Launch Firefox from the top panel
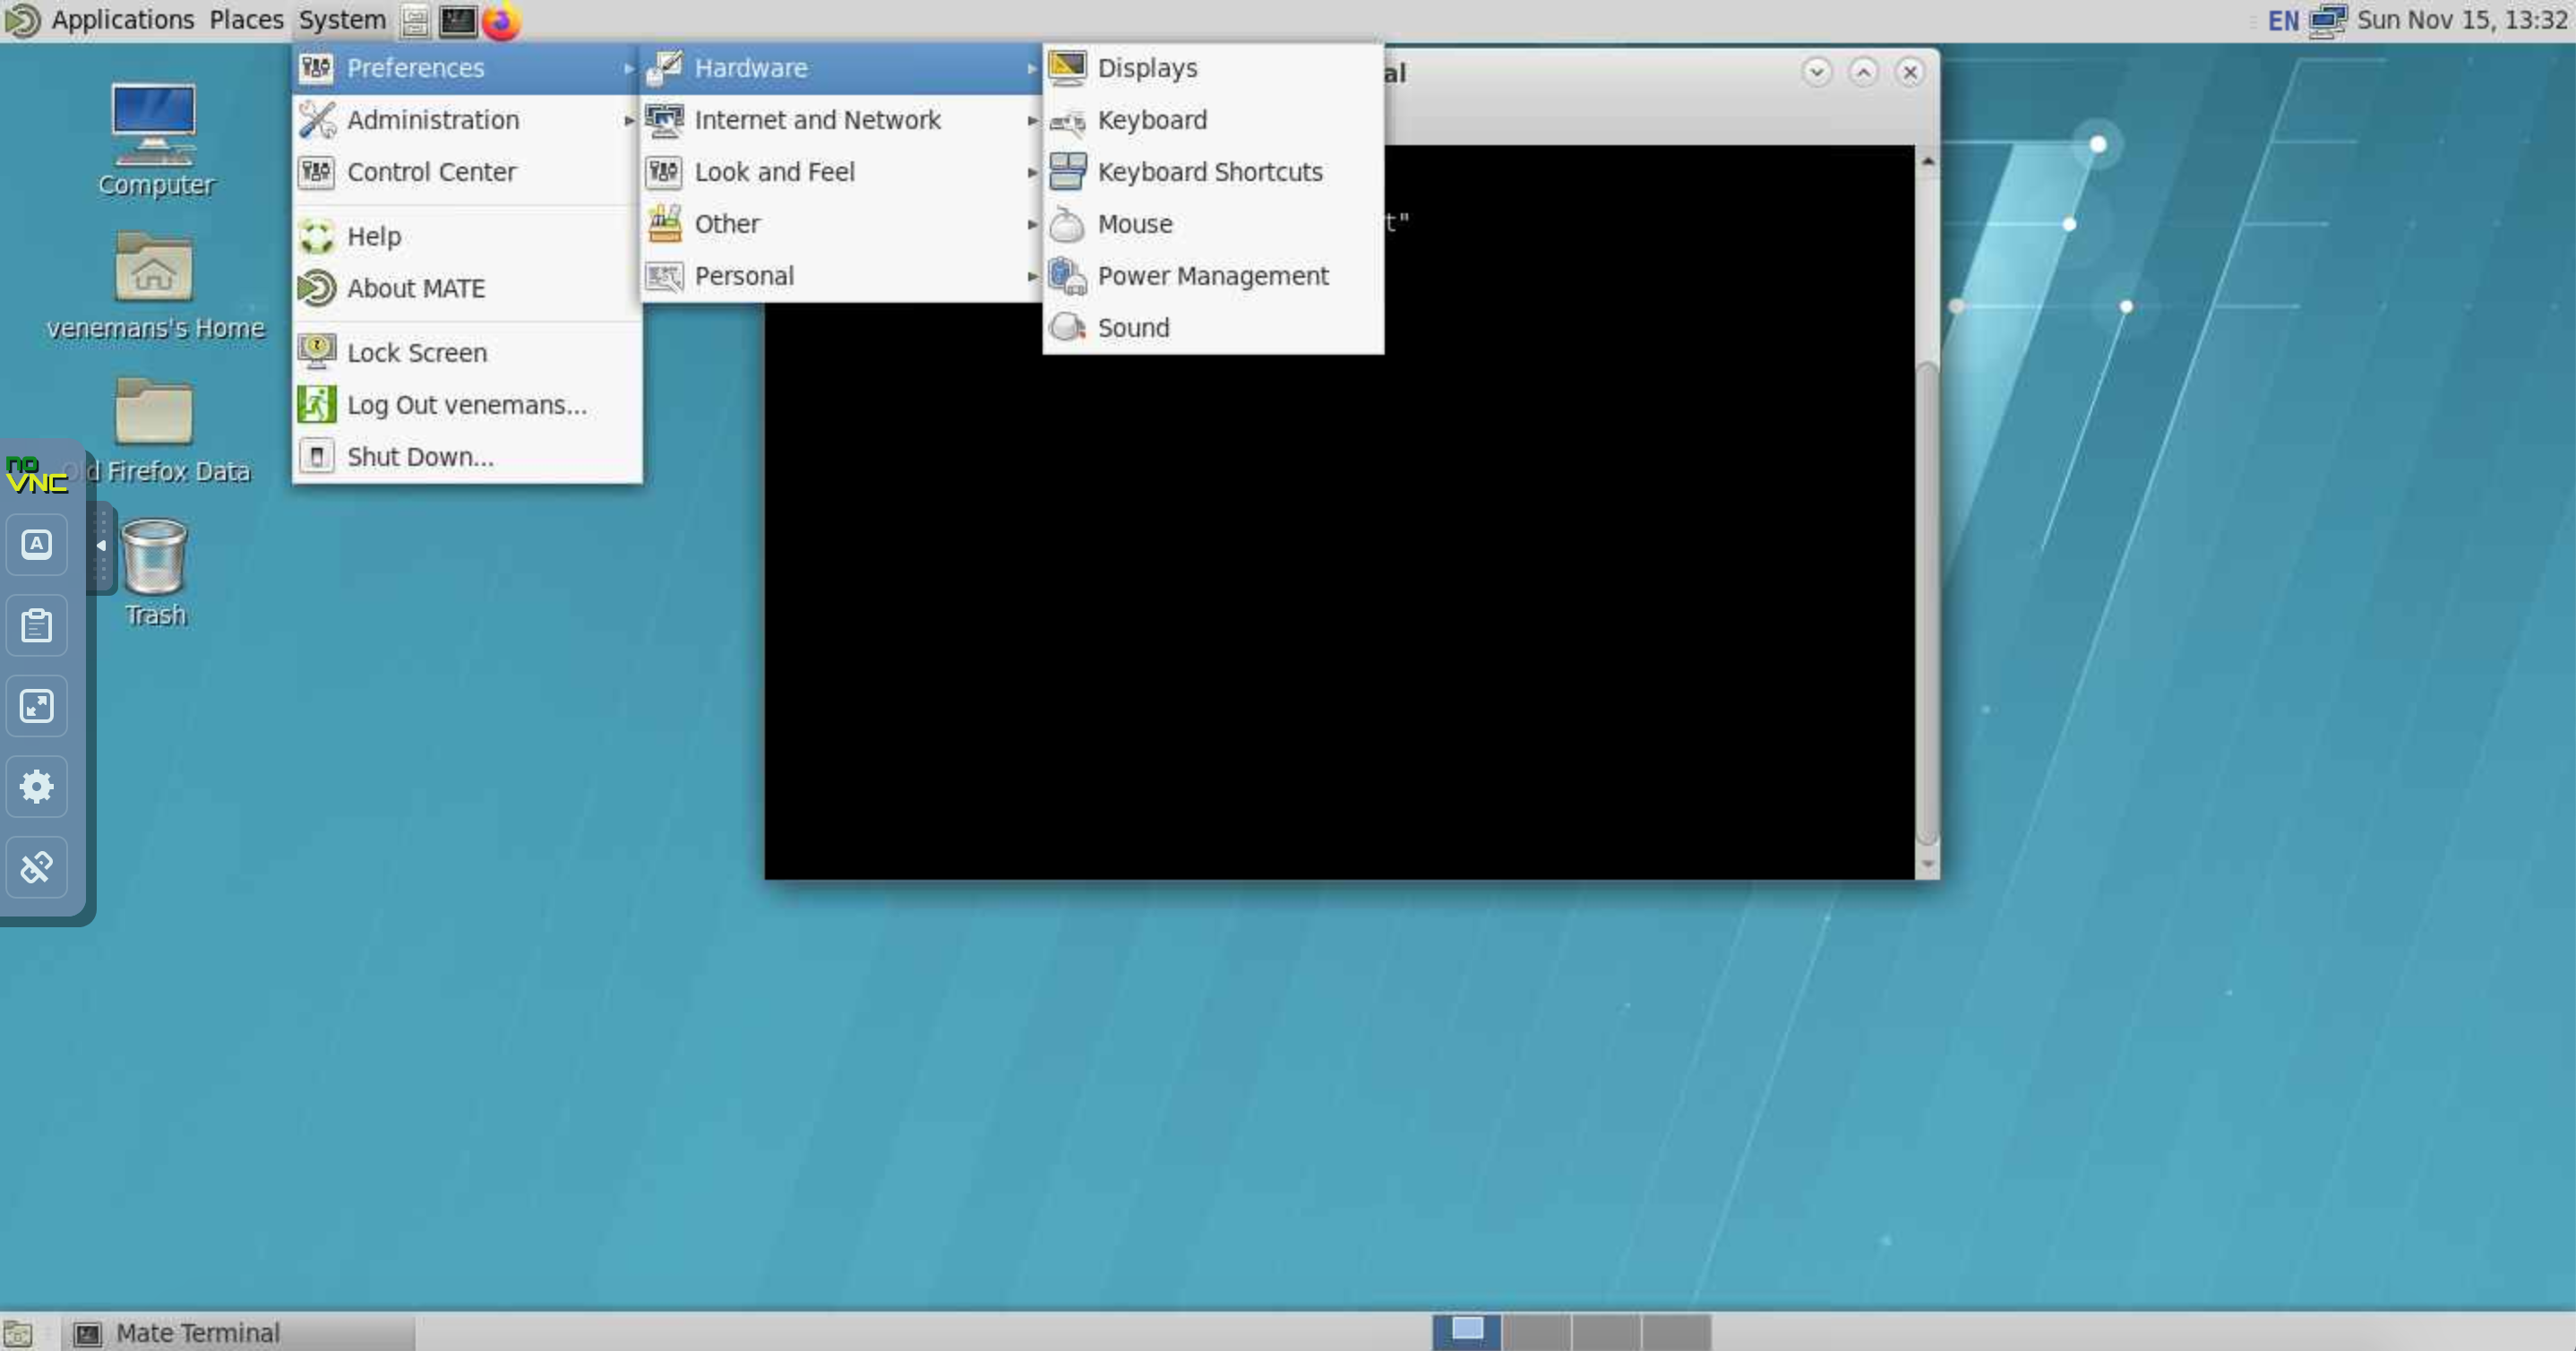Screen dimensions: 2576x1351 point(501,20)
